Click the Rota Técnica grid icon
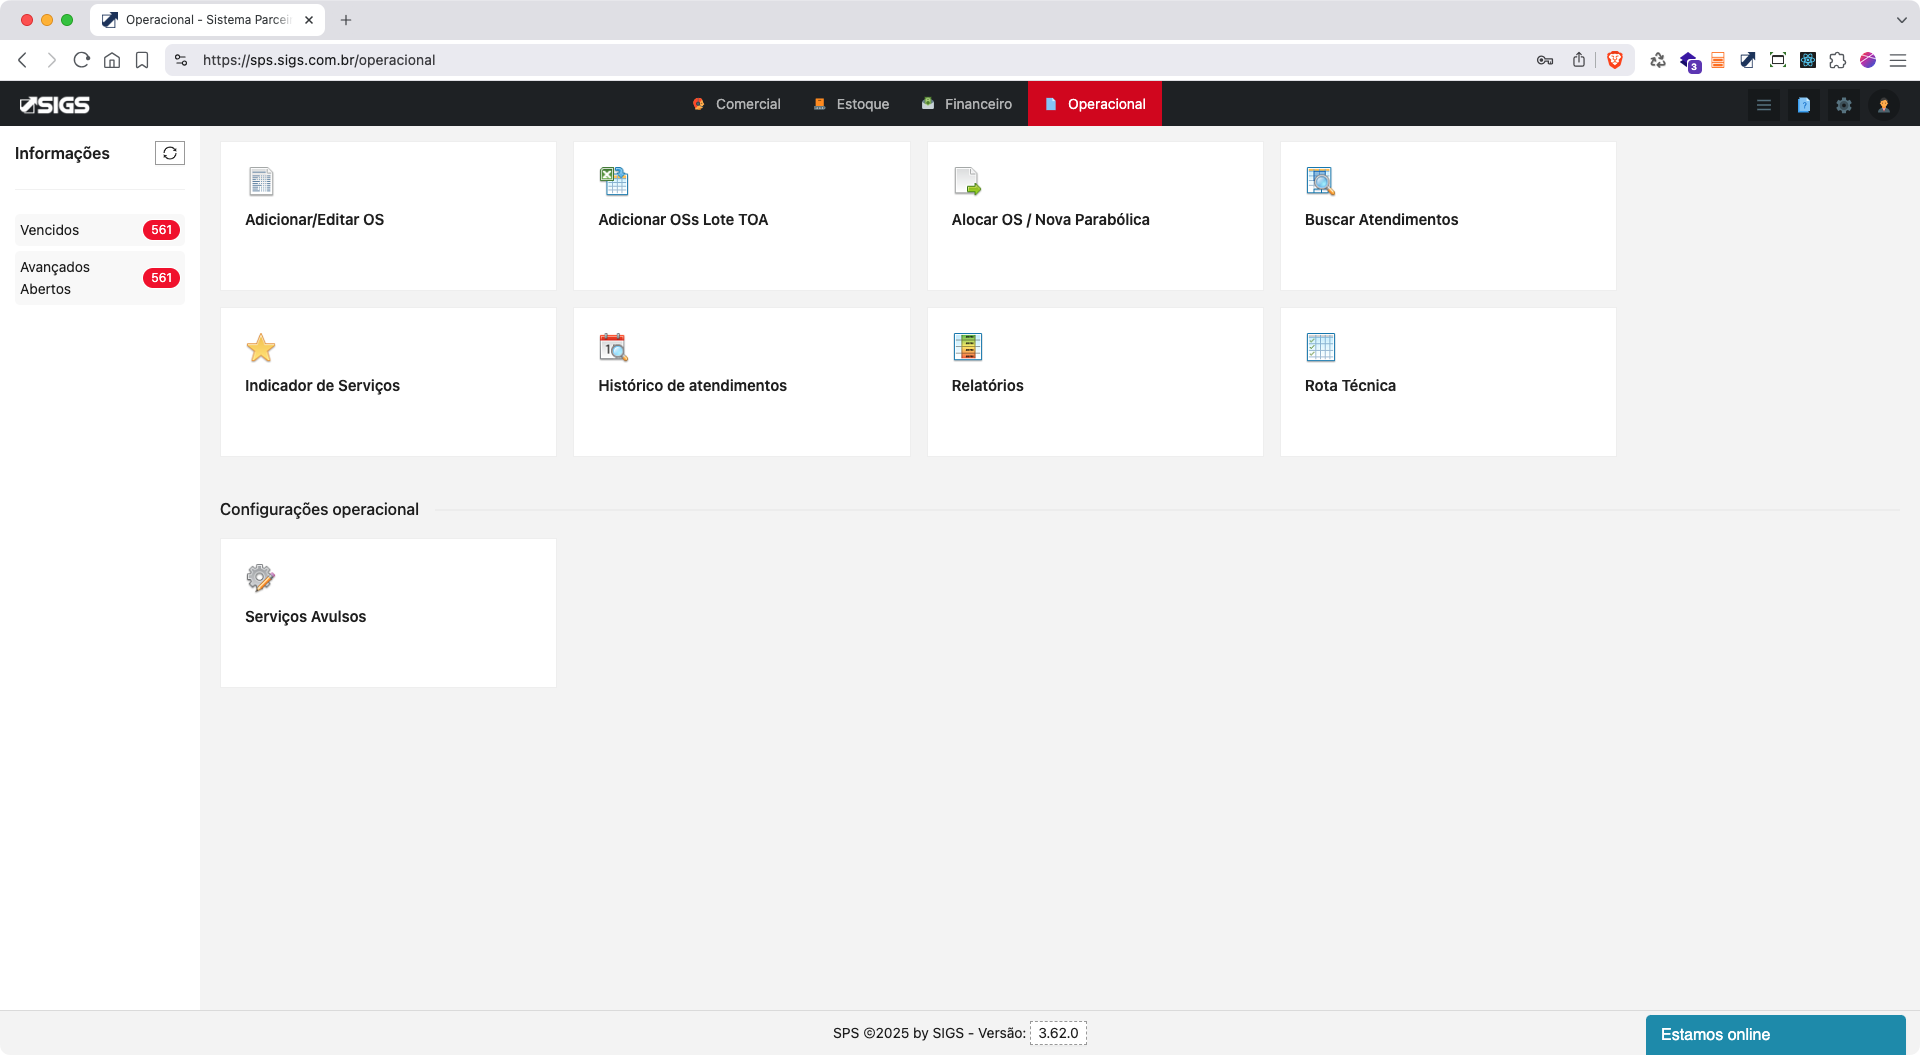1920x1055 pixels. pyautogui.click(x=1320, y=347)
